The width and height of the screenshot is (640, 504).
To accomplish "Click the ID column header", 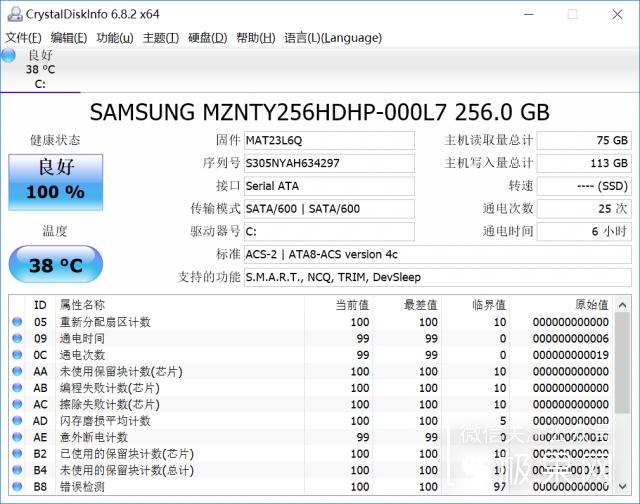I will click(40, 305).
